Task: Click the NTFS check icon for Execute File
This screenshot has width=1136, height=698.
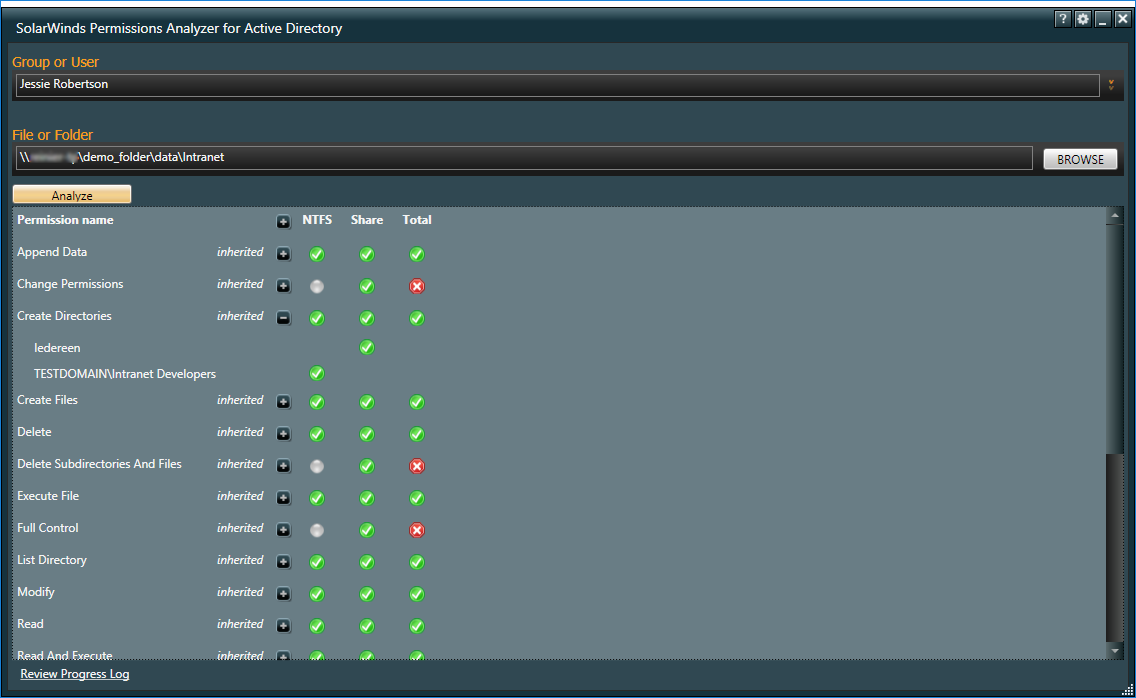Action: click(x=317, y=498)
